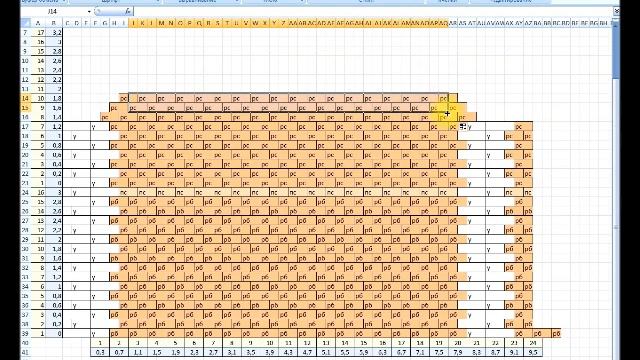Viewport: 640px width, 360px height.
Task: Click the cell showing 5,1 in row 41
Action: pyautogui.click(x=326, y=352)
